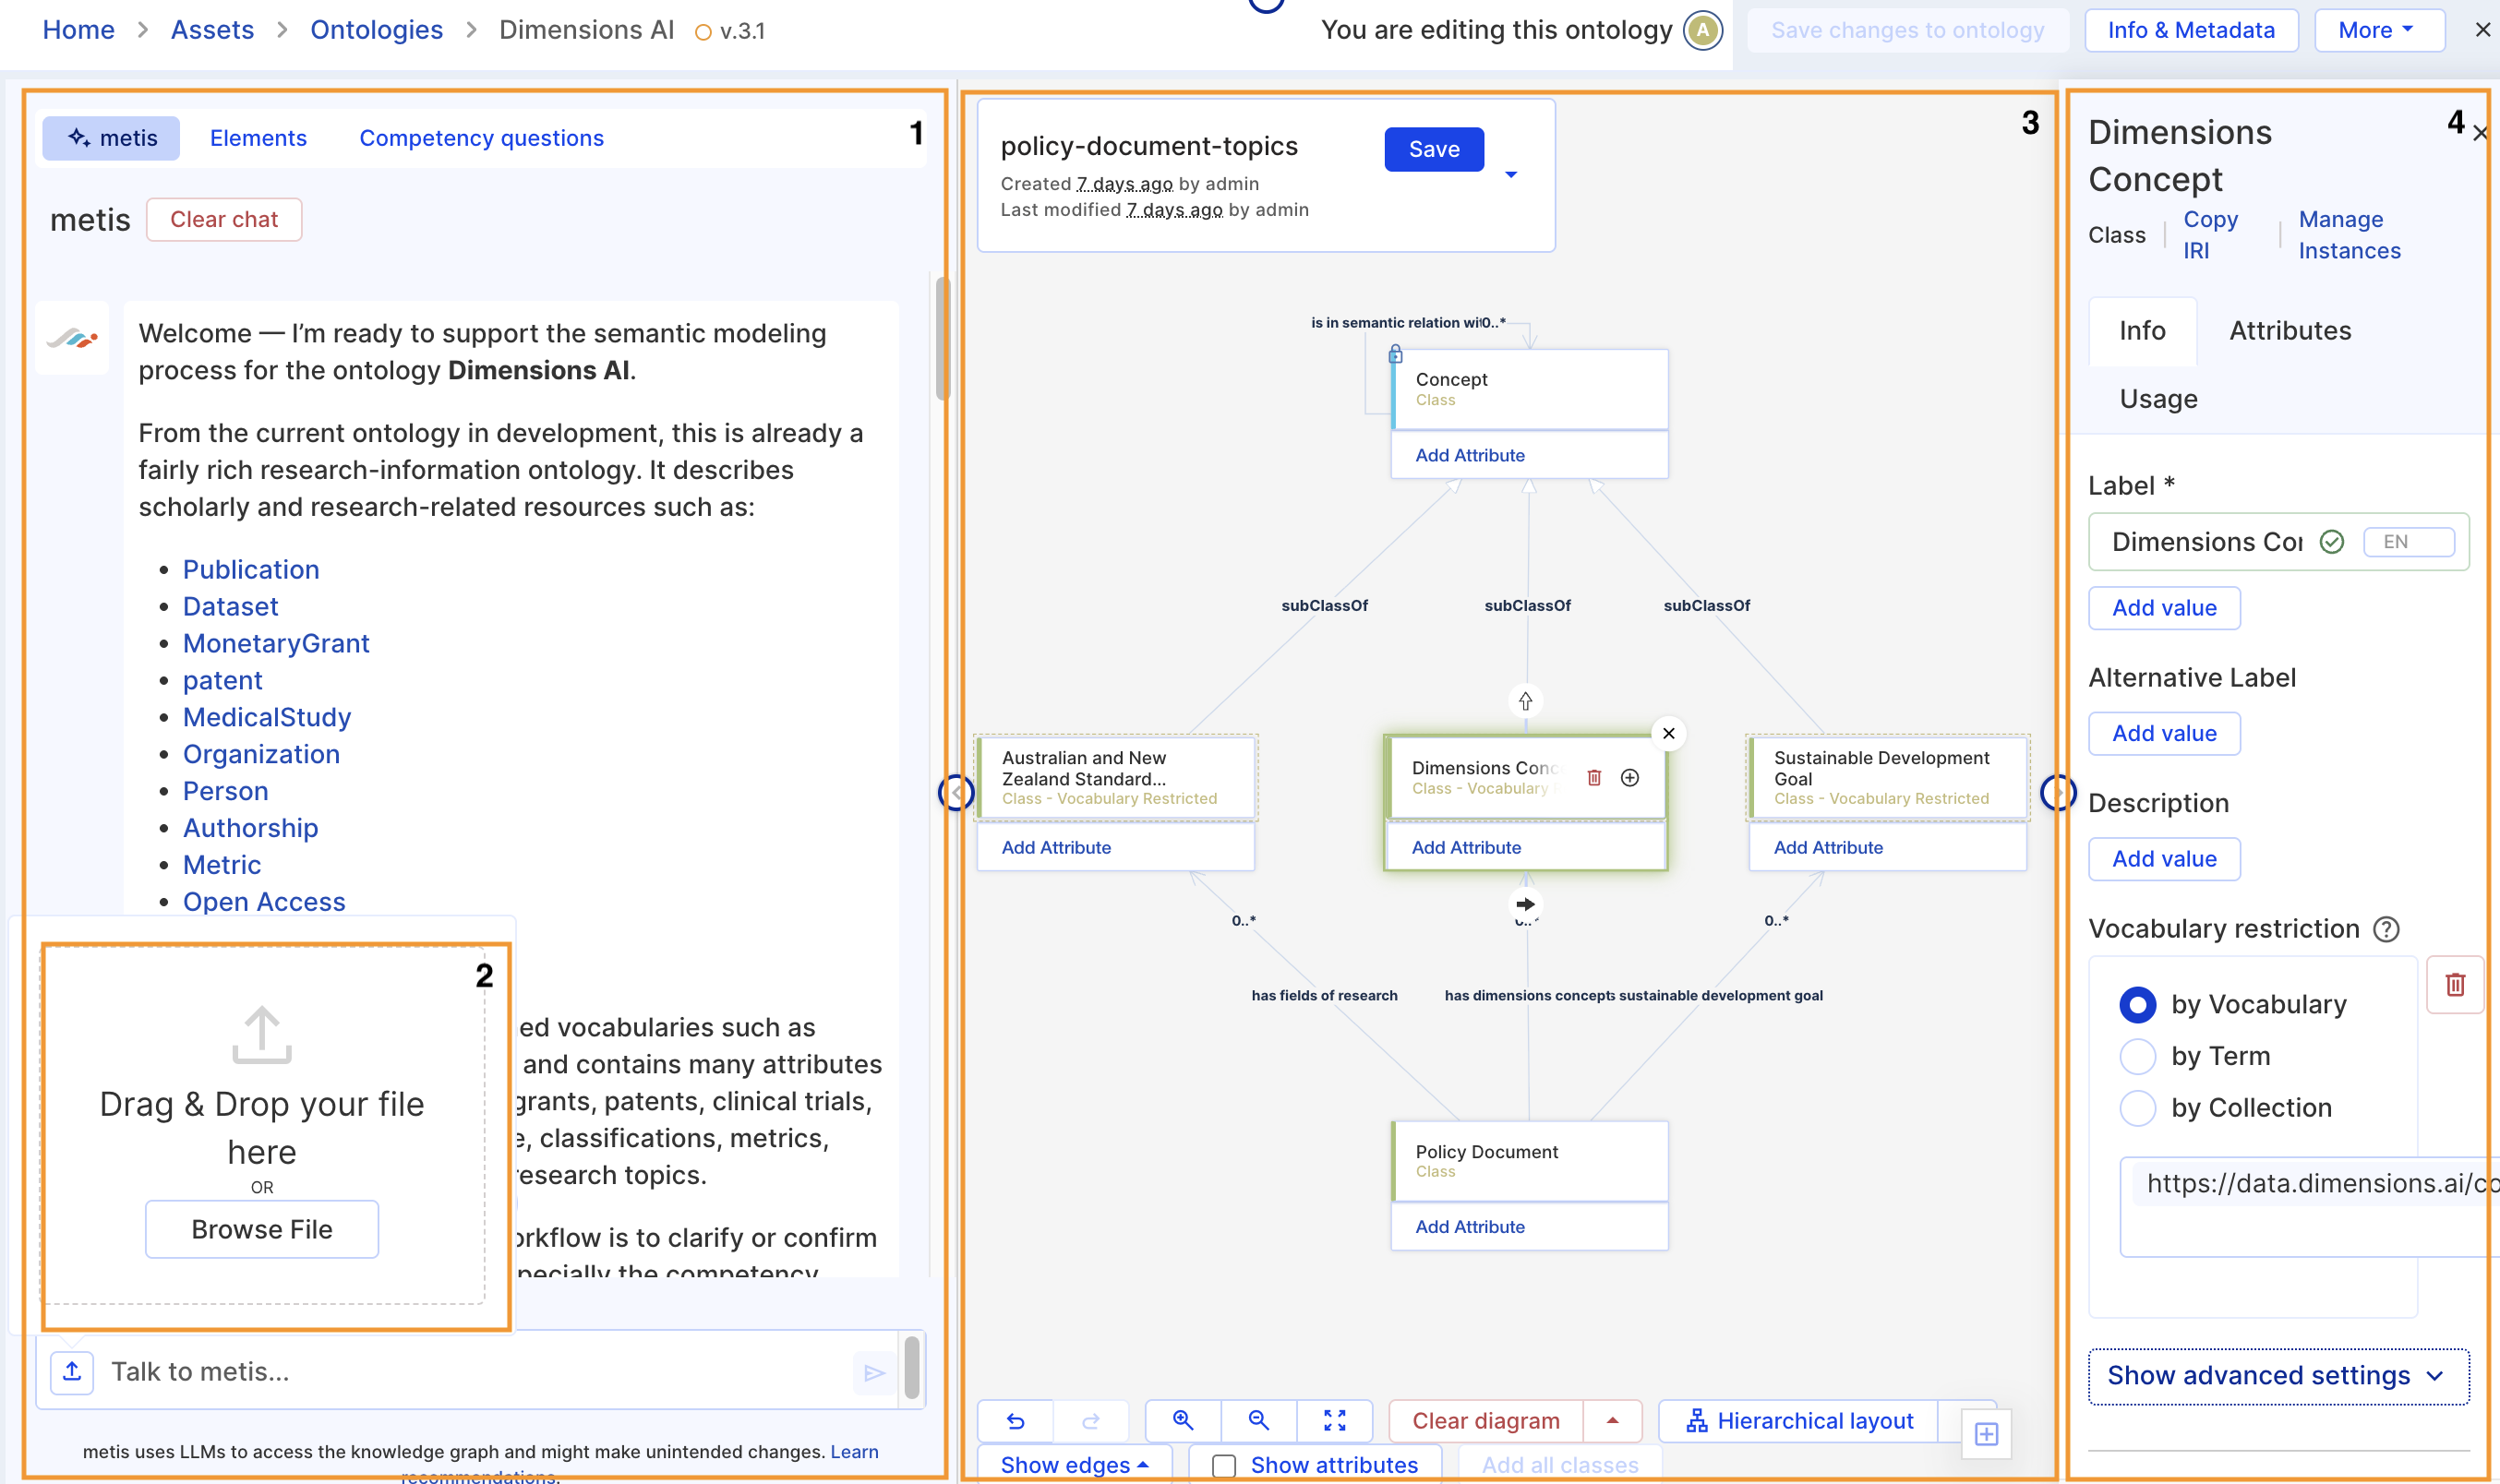This screenshot has width=2500, height=1484.
Task: Click the undo arrow in diagram toolbar
Action: point(1015,1420)
